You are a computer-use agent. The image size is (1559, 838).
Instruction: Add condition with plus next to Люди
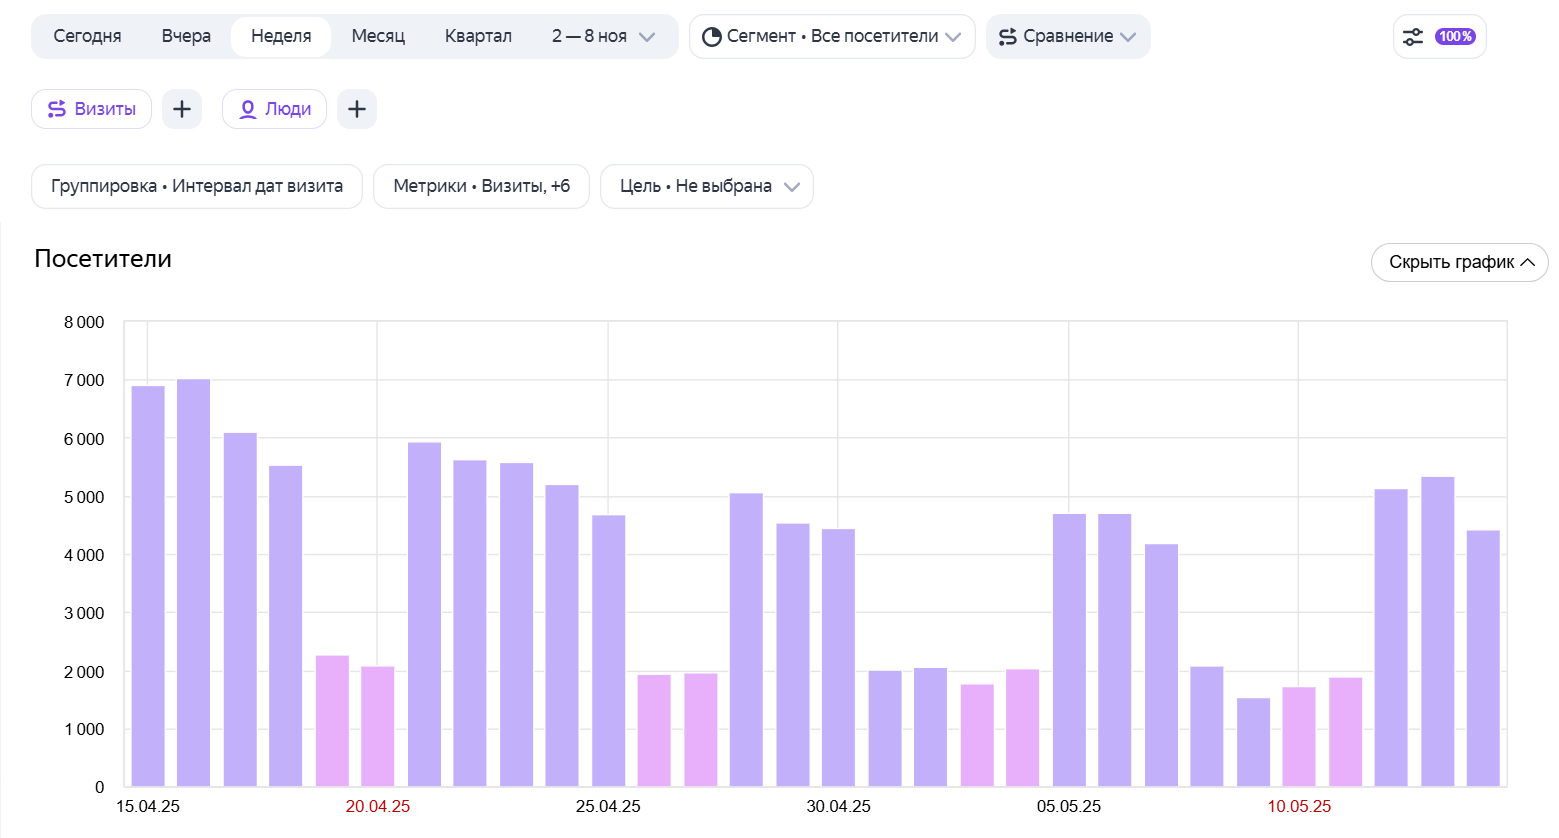357,109
